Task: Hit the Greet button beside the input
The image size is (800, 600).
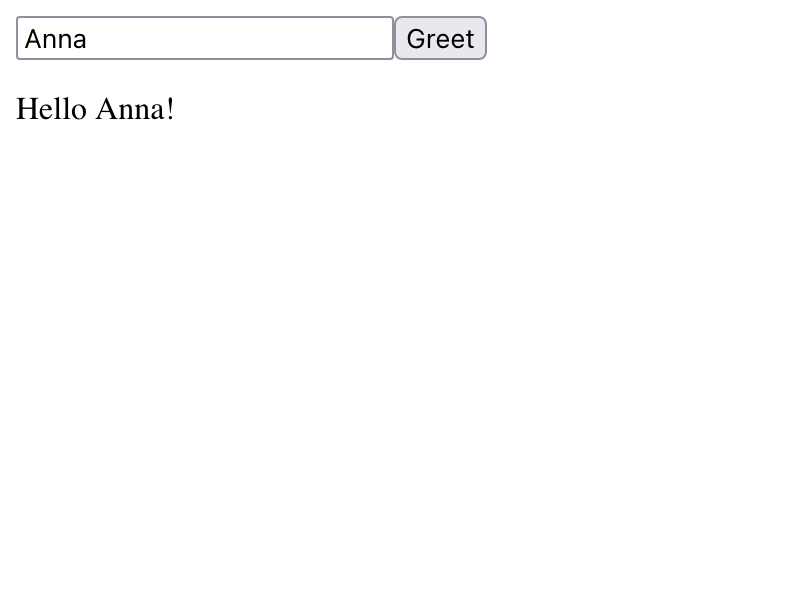Action: tap(440, 38)
